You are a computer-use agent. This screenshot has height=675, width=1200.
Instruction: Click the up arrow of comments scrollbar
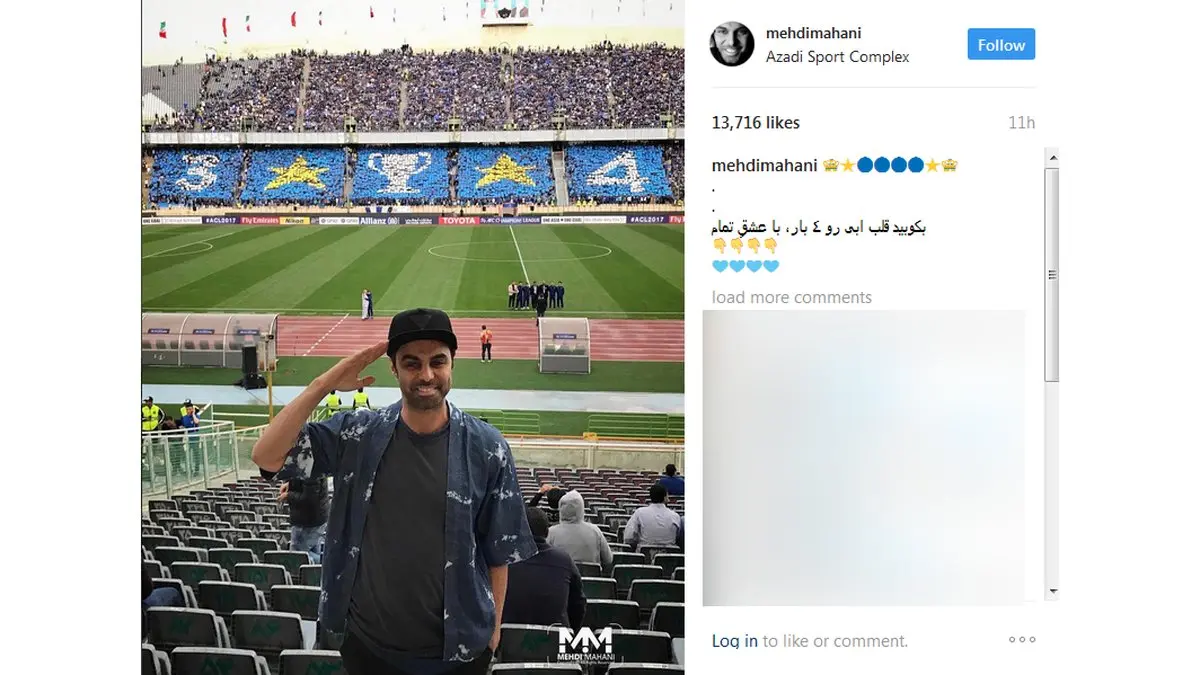1052,156
